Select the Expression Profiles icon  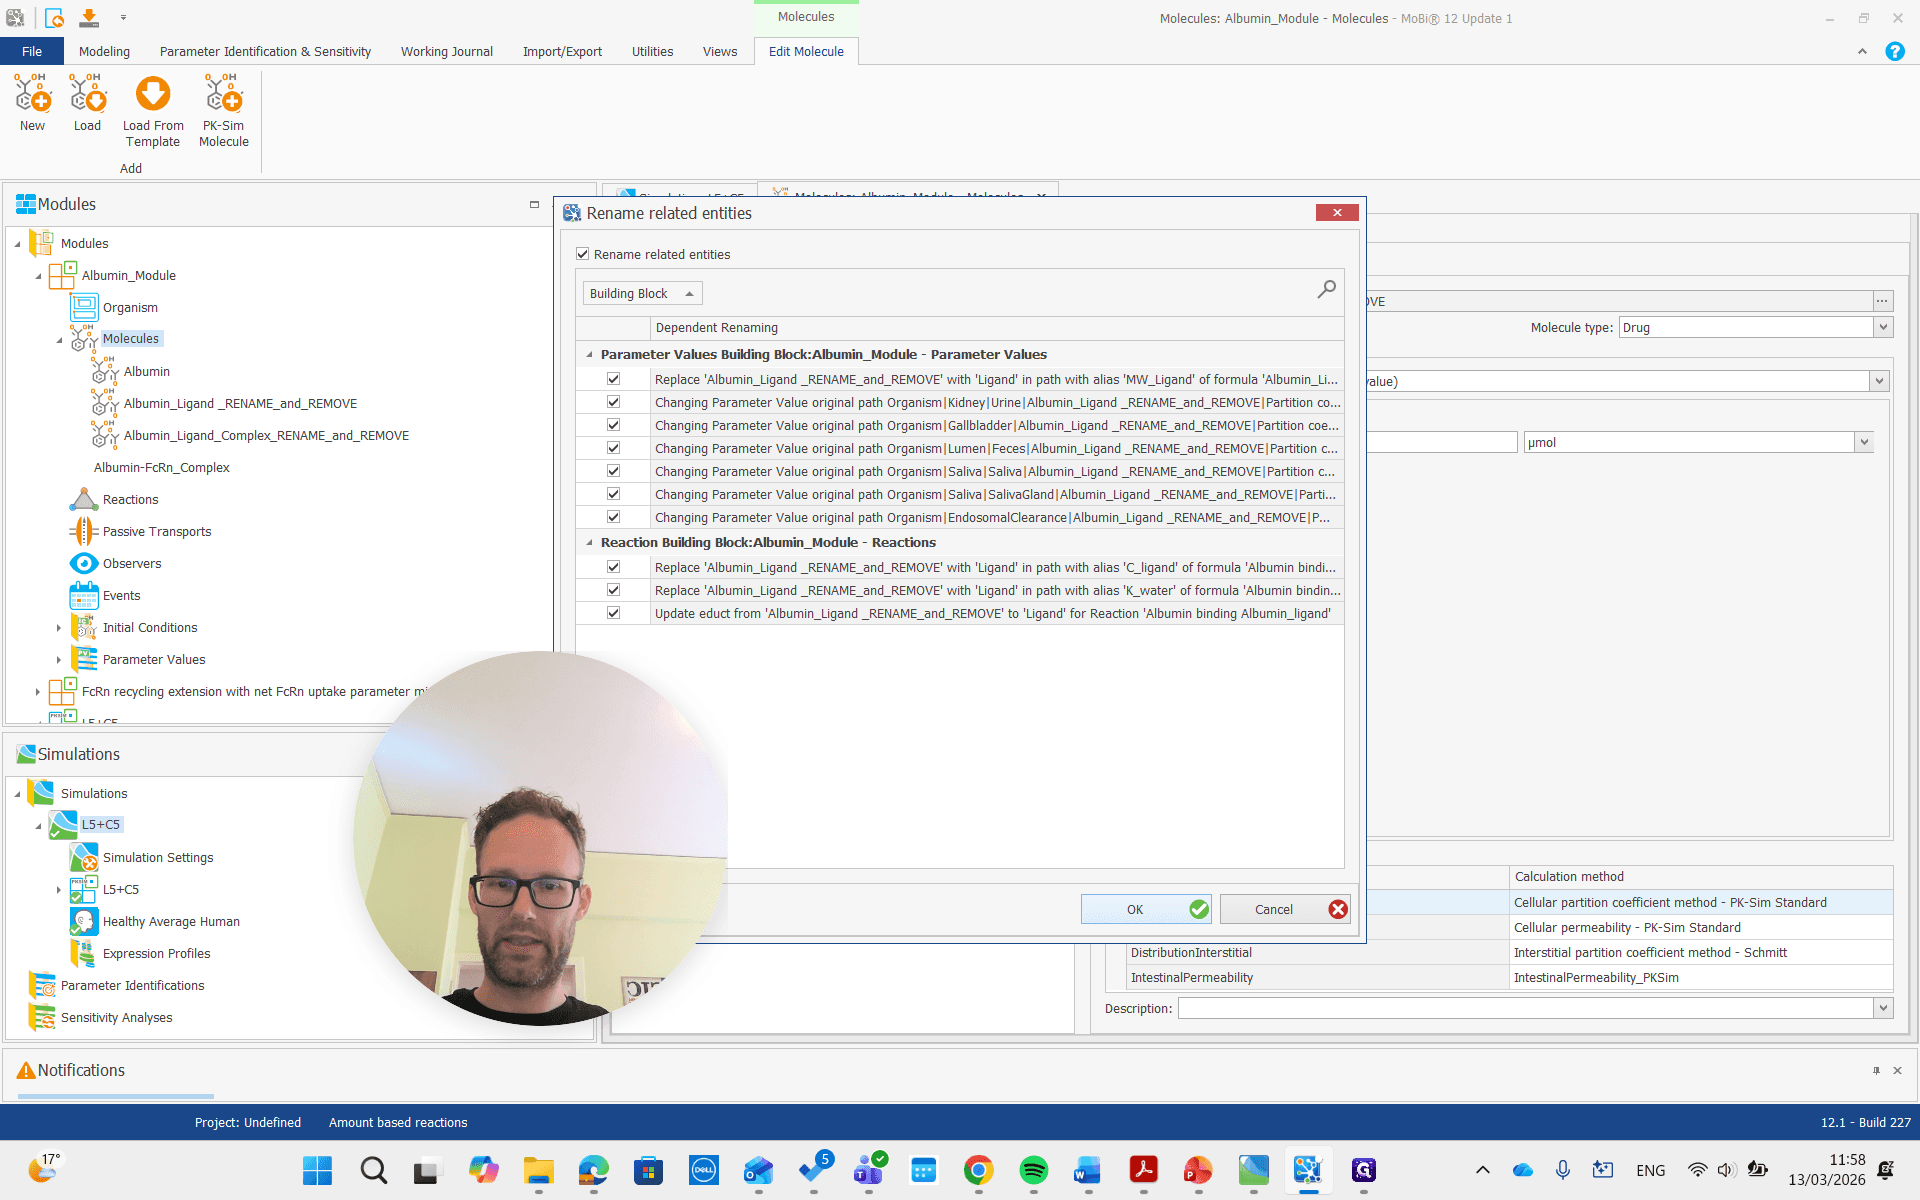pyautogui.click(x=84, y=953)
